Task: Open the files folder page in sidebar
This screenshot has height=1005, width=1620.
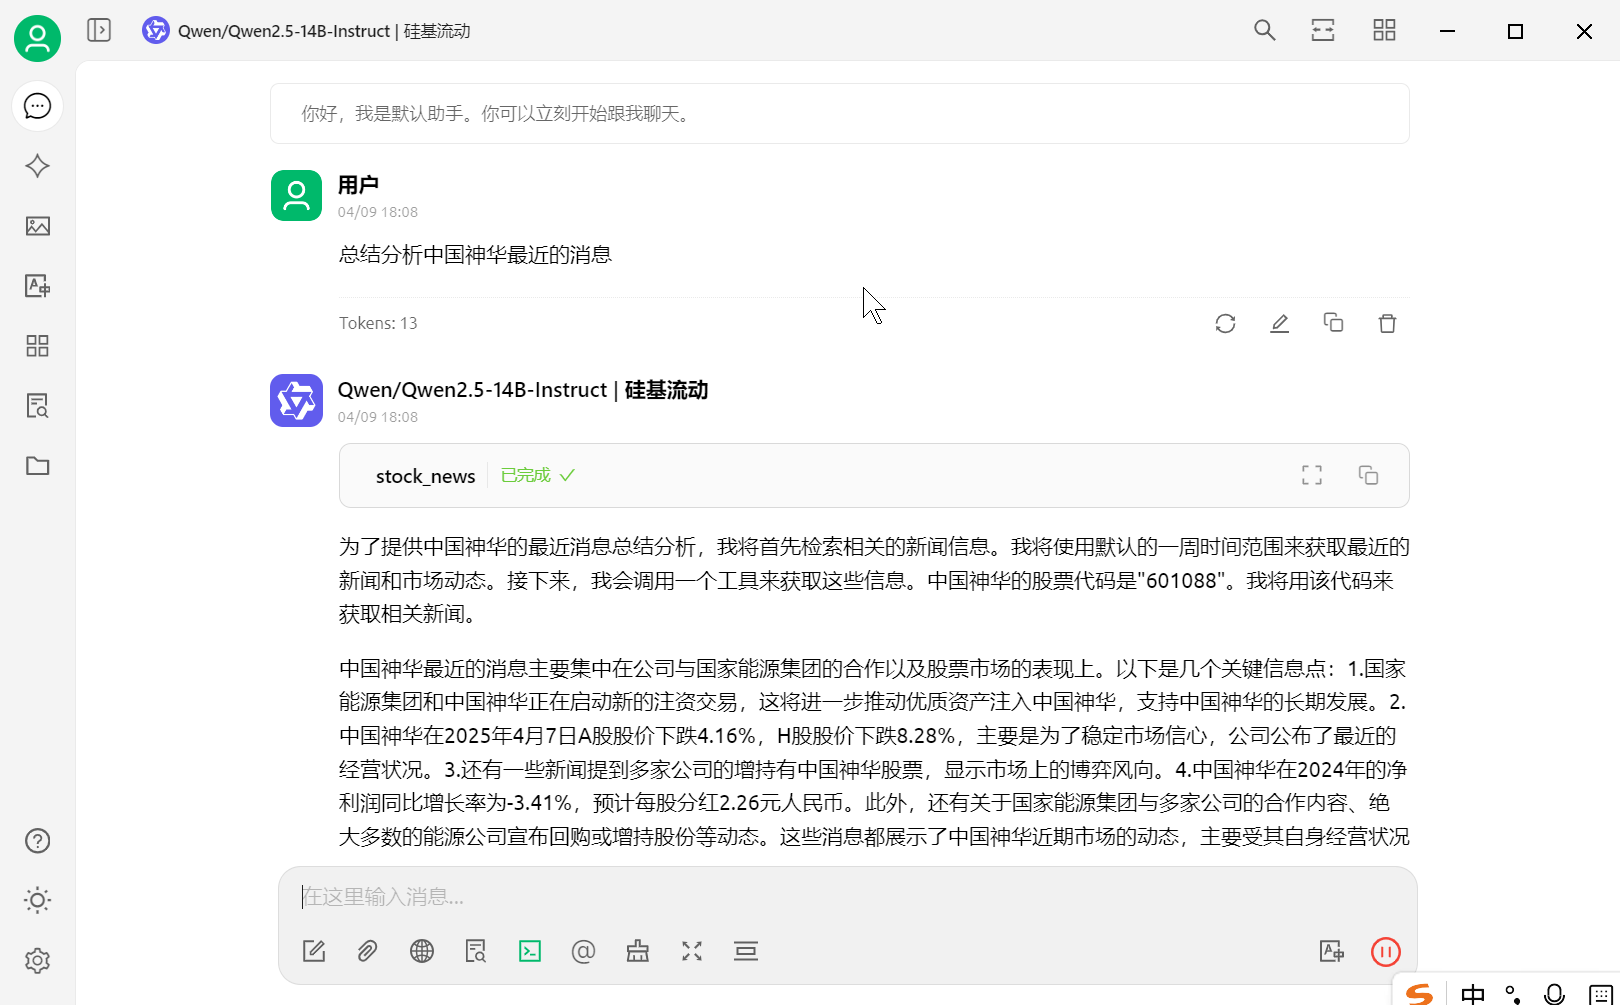Action: click(x=37, y=466)
